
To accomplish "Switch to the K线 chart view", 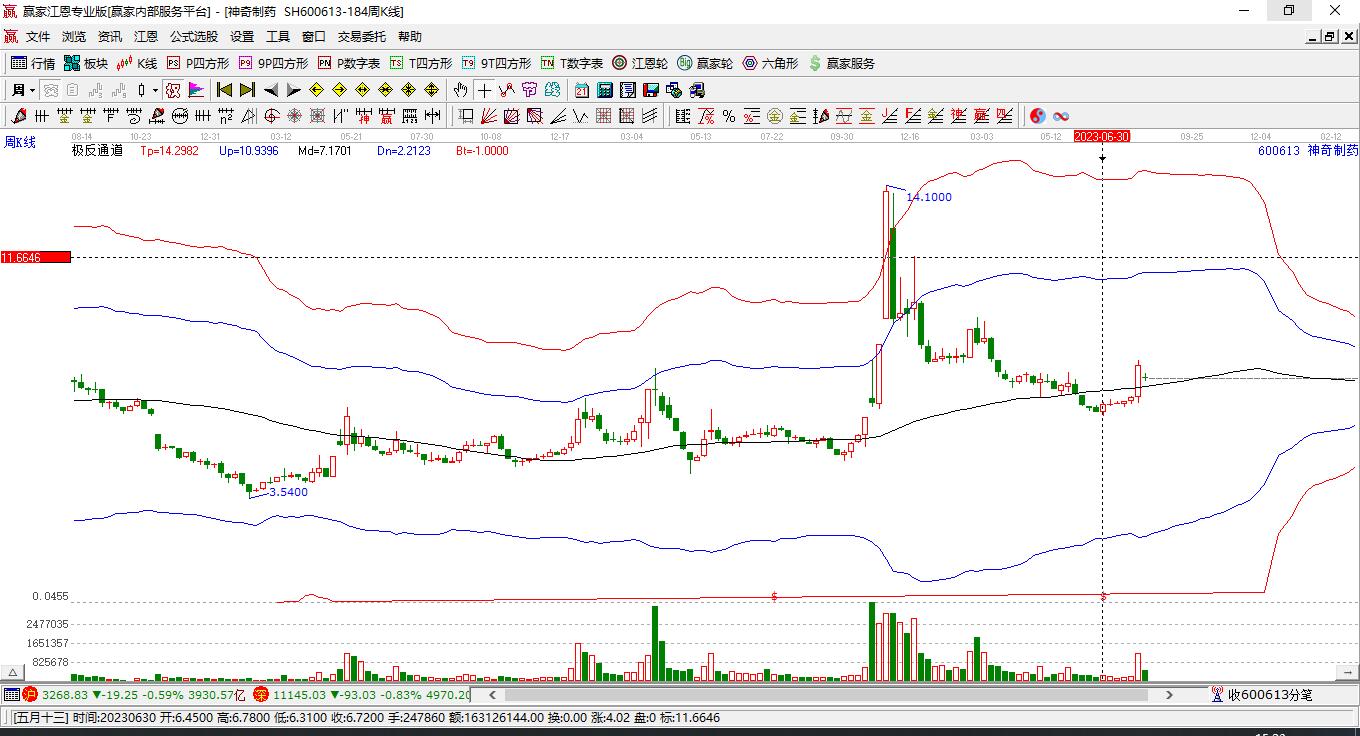I will (137, 63).
